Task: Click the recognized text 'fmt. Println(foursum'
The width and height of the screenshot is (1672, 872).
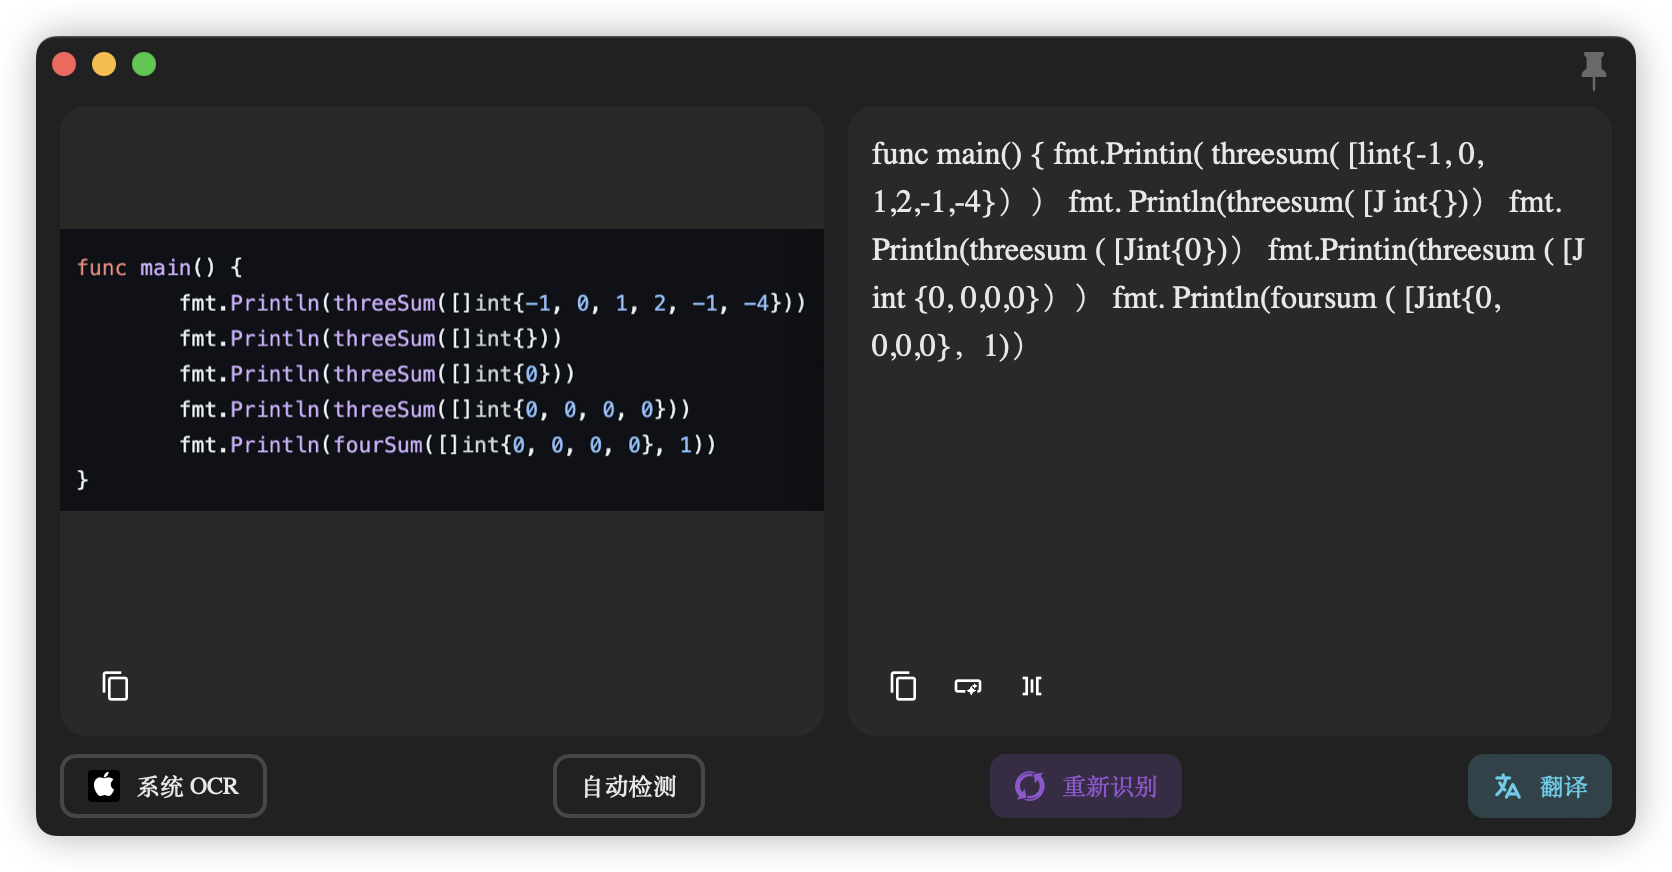Action: click(1244, 298)
